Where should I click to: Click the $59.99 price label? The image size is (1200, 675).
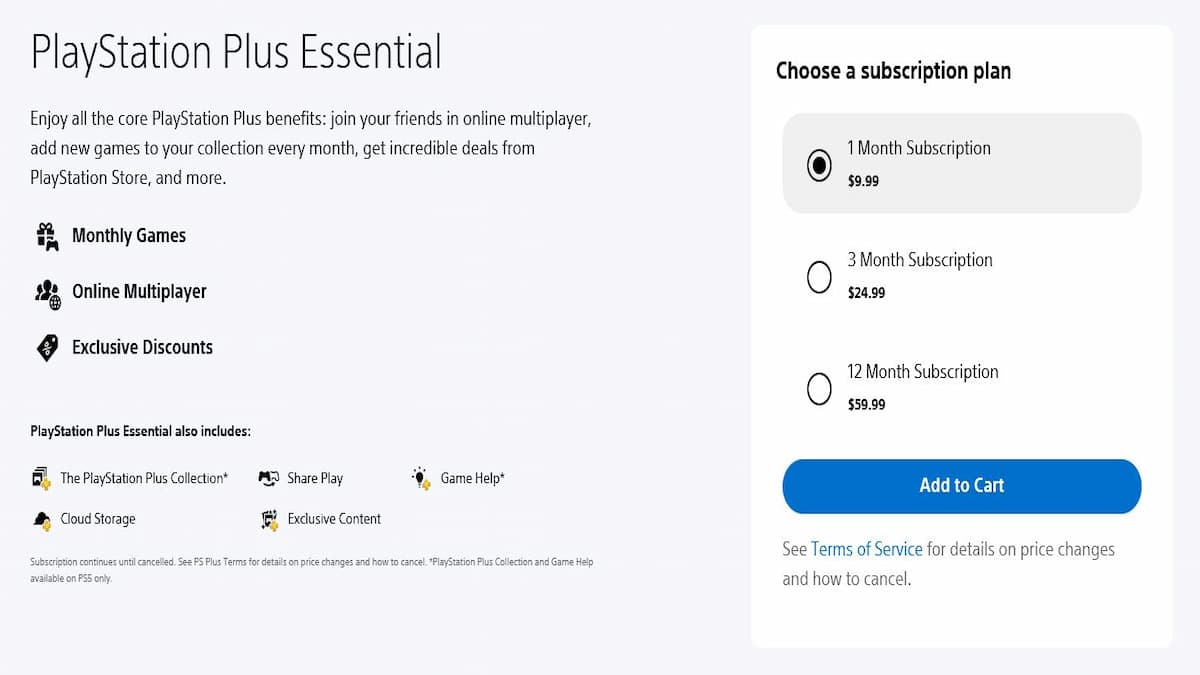coord(866,405)
